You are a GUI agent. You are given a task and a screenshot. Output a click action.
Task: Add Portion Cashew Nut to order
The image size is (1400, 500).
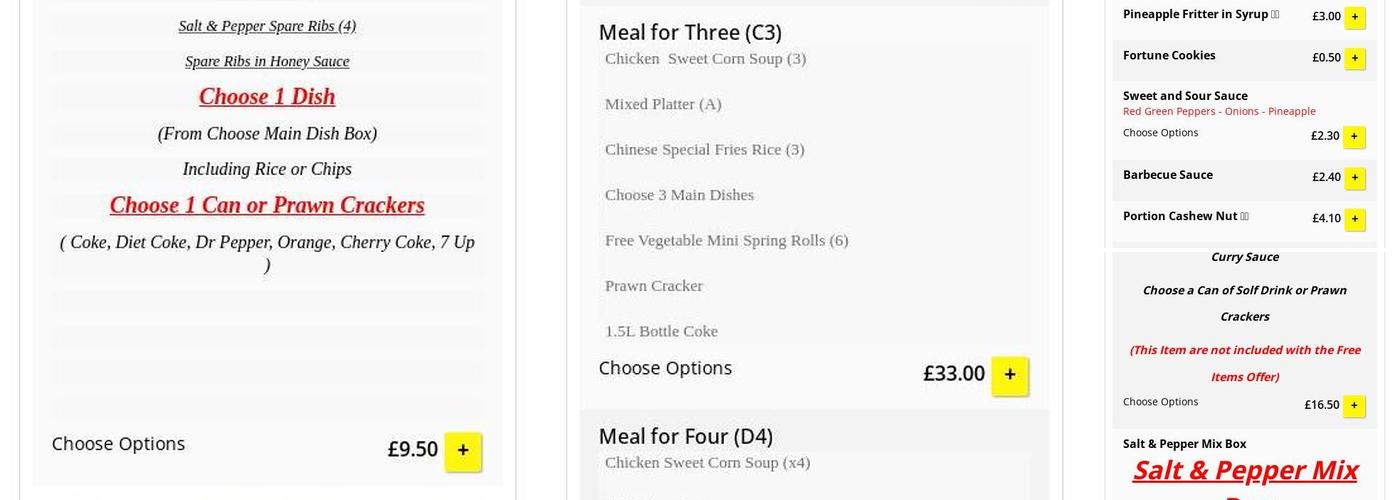click(1355, 219)
